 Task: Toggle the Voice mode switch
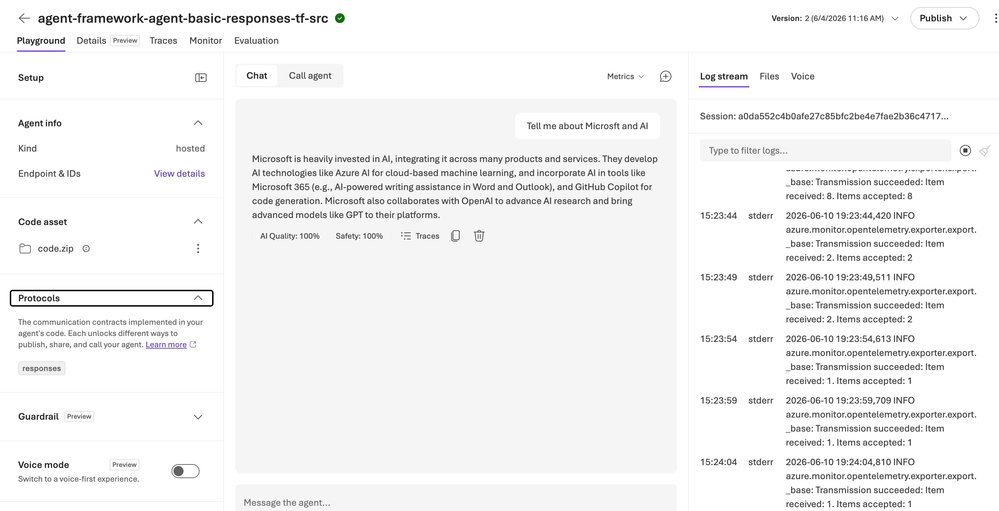[185, 471]
